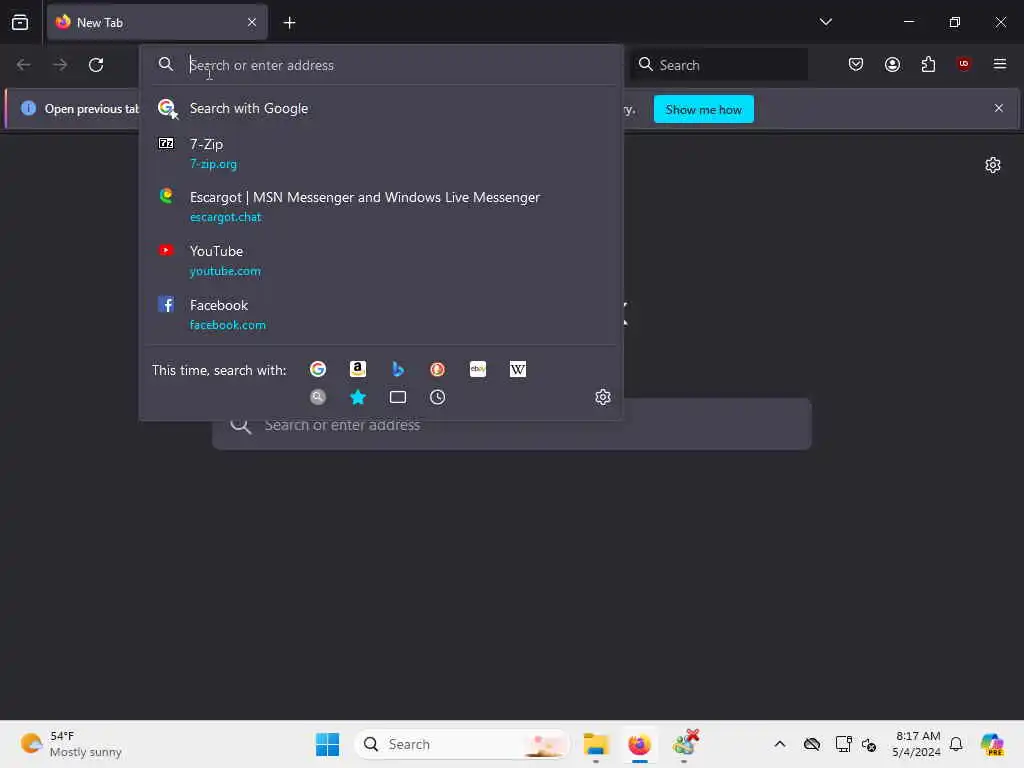
Task: Search this time with Amazon
Action: pos(358,370)
